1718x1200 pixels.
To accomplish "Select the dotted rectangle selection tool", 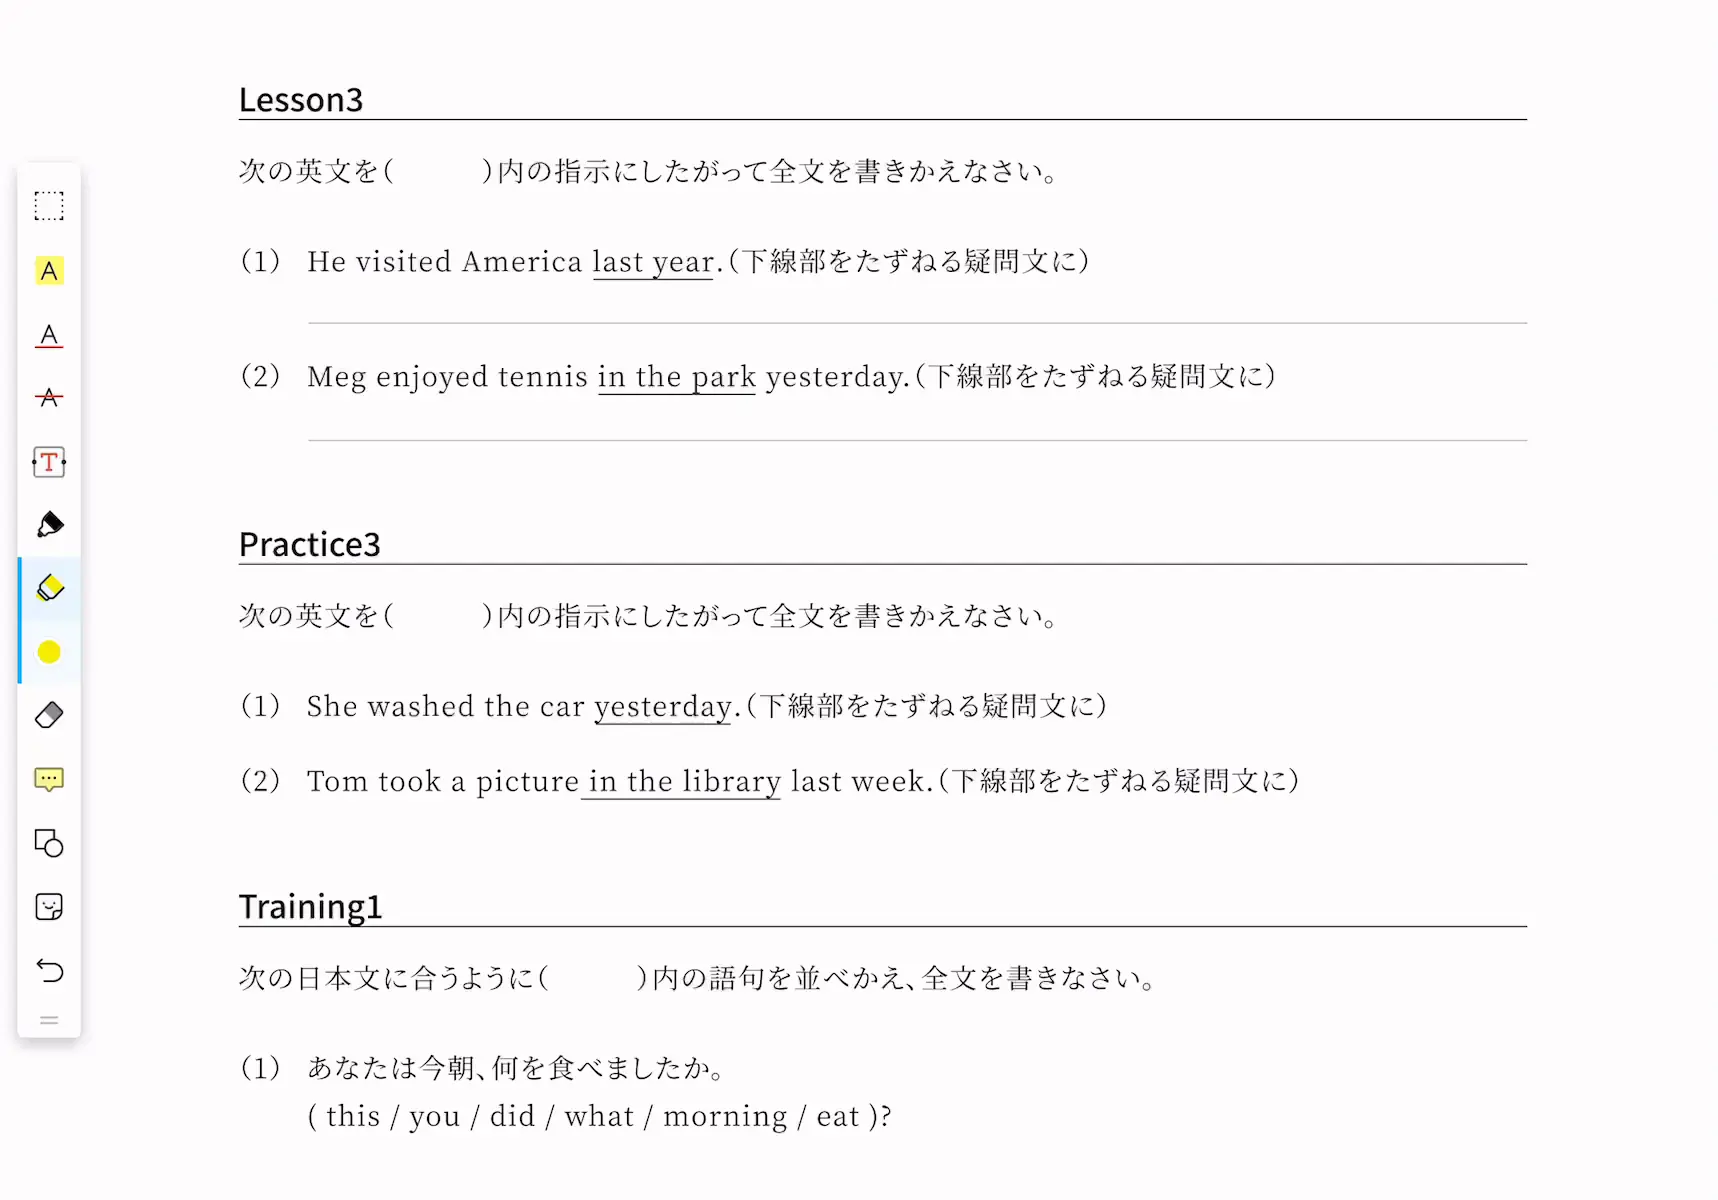I will tap(49, 206).
